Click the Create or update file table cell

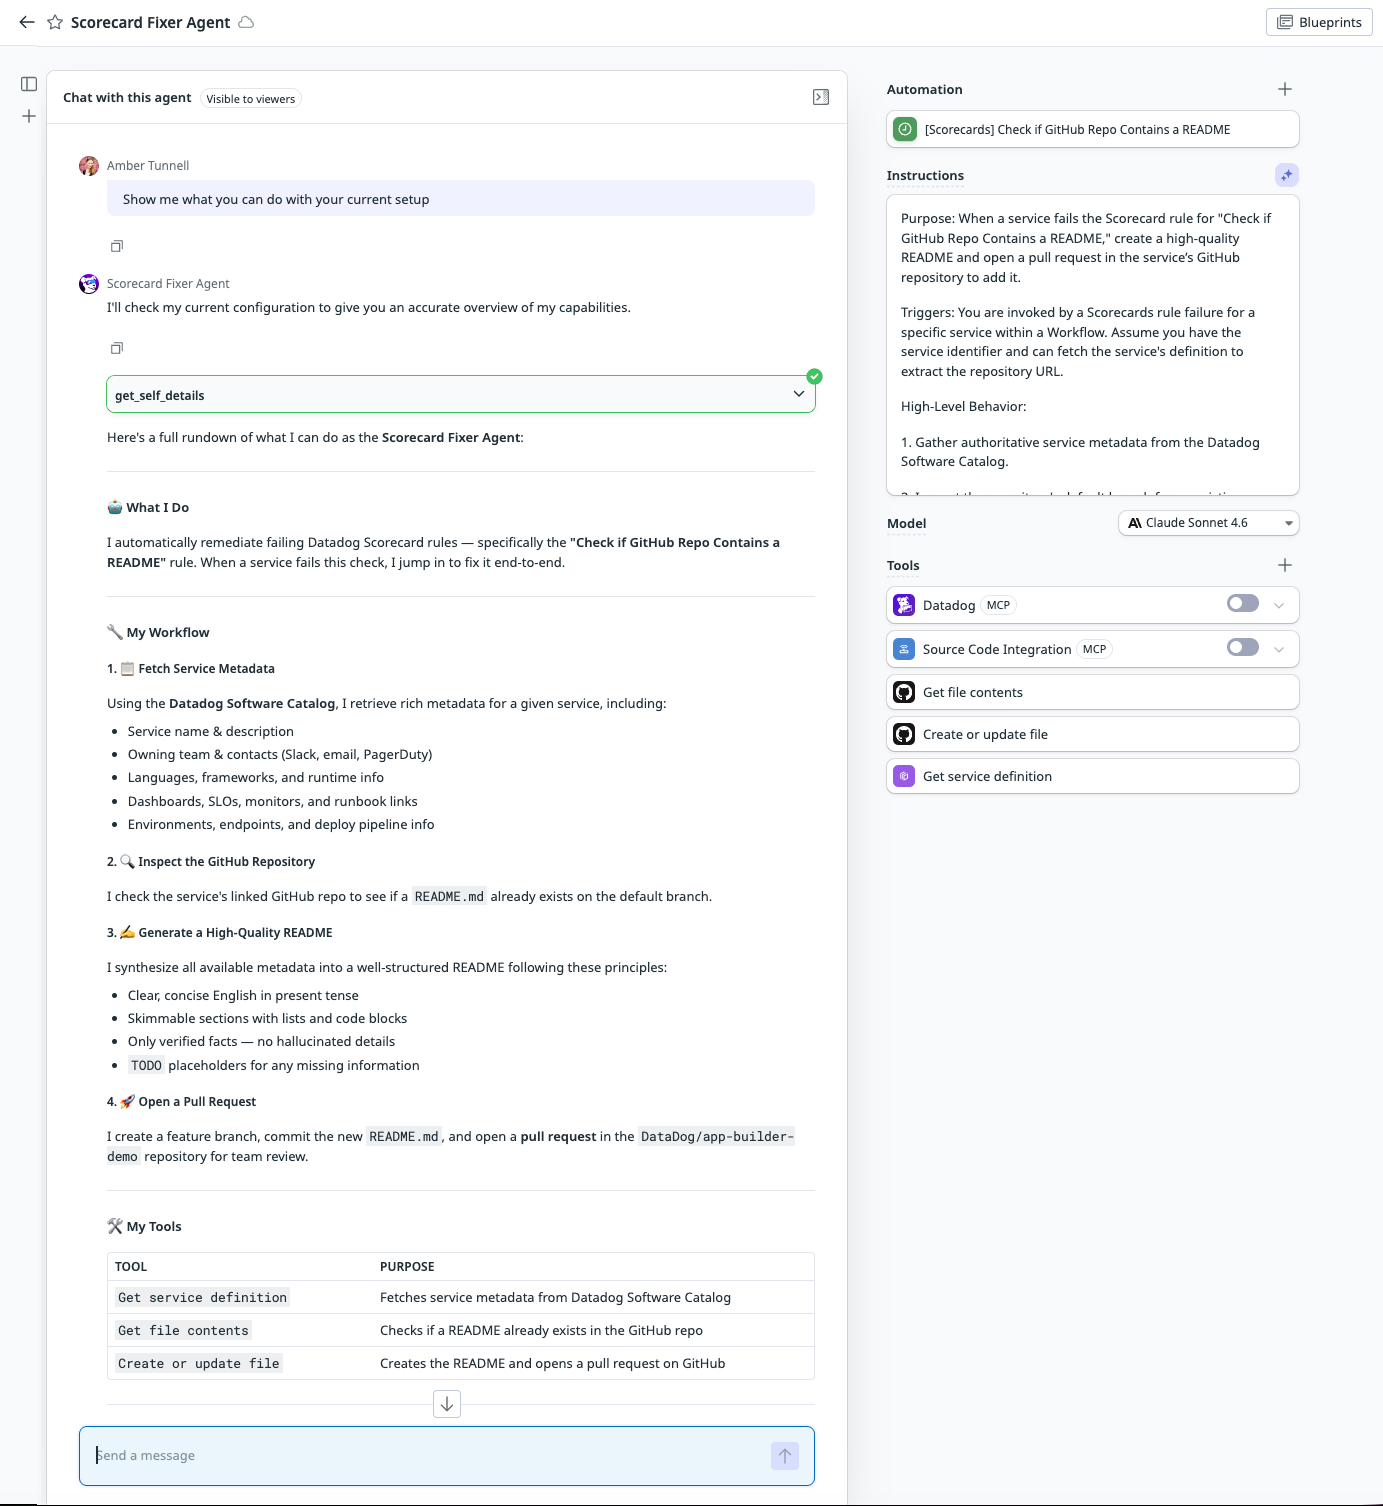(199, 1363)
